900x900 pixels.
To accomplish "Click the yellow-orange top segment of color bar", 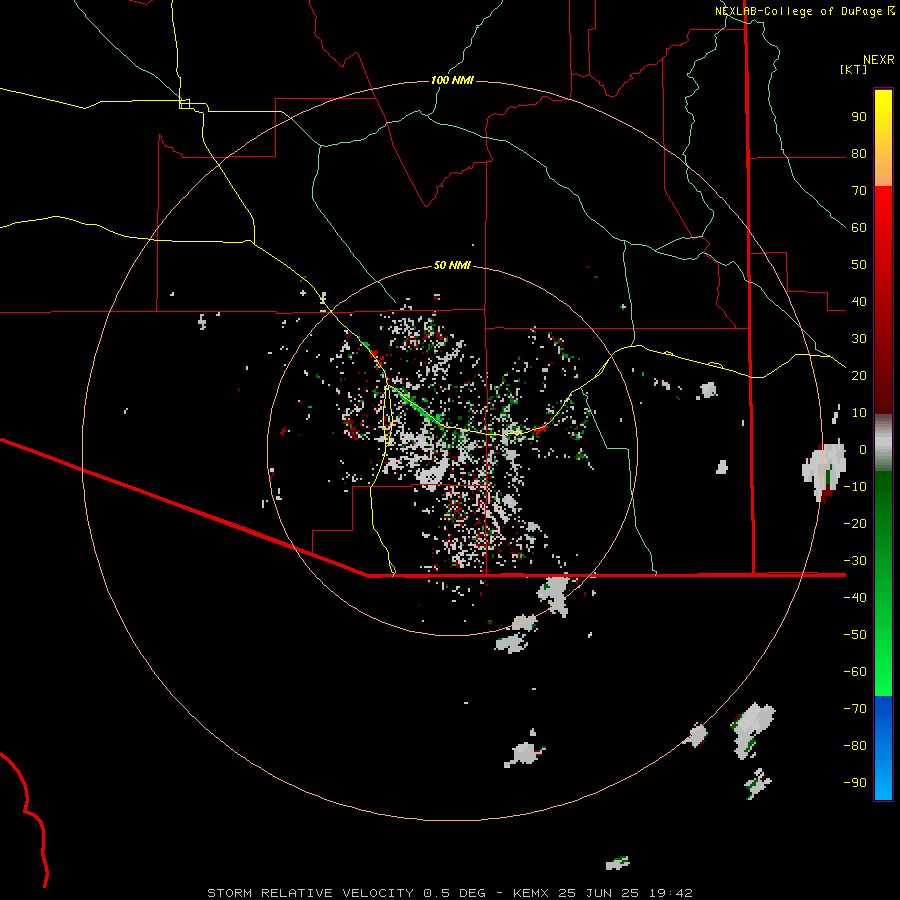I will [x=883, y=138].
